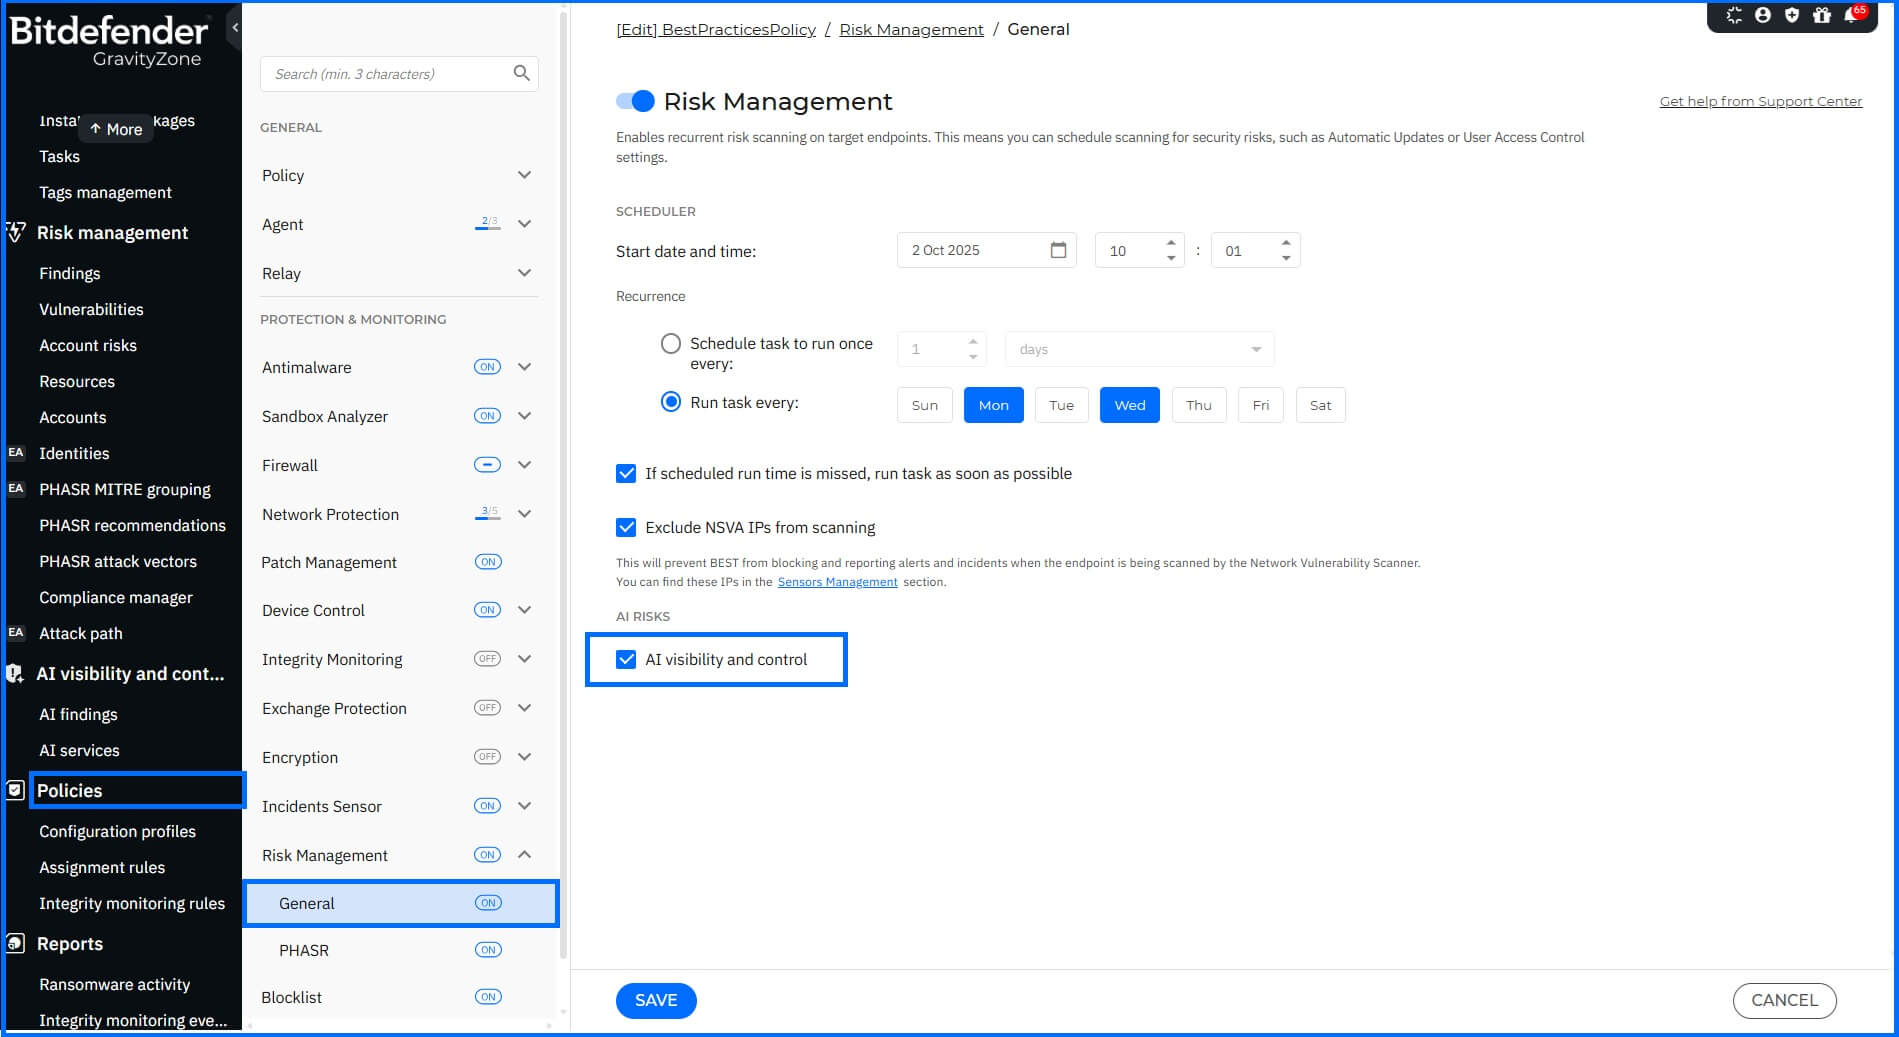Click the collapse-arrows icon in top bar
The width and height of the screenshot is (1899, 1037).
(x=1734, y=15)
